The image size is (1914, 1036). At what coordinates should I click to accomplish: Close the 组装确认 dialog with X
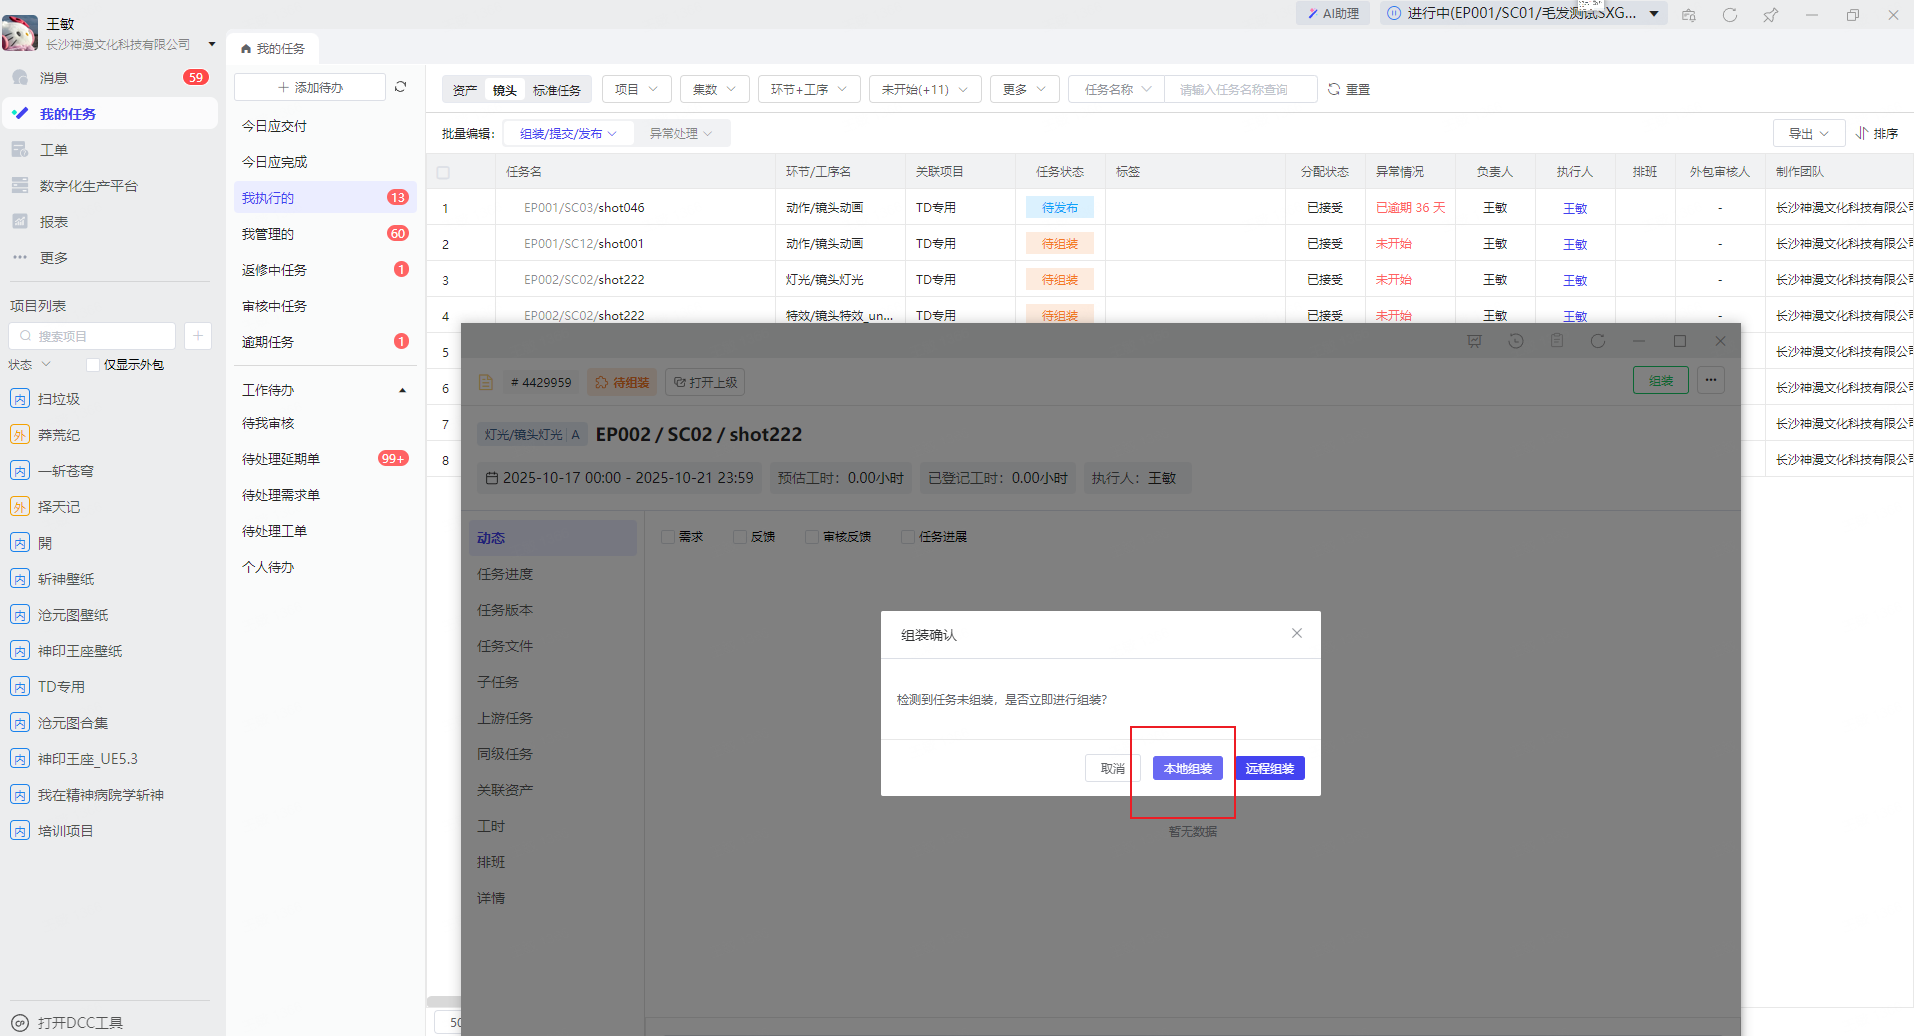[1297, 633]
